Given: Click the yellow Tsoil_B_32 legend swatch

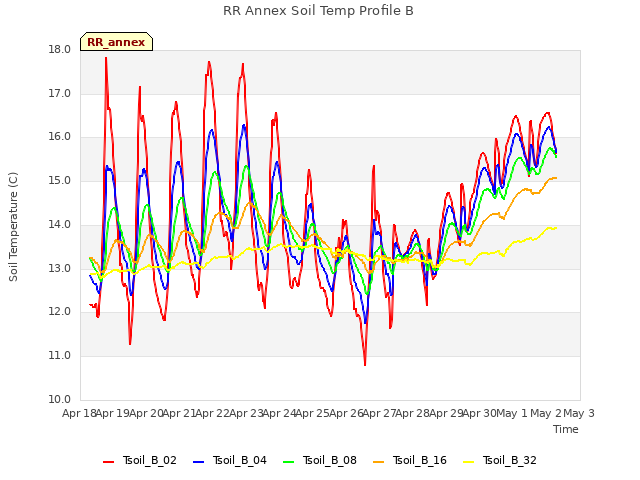Looking at the screenshot, I should coord(469,462).
